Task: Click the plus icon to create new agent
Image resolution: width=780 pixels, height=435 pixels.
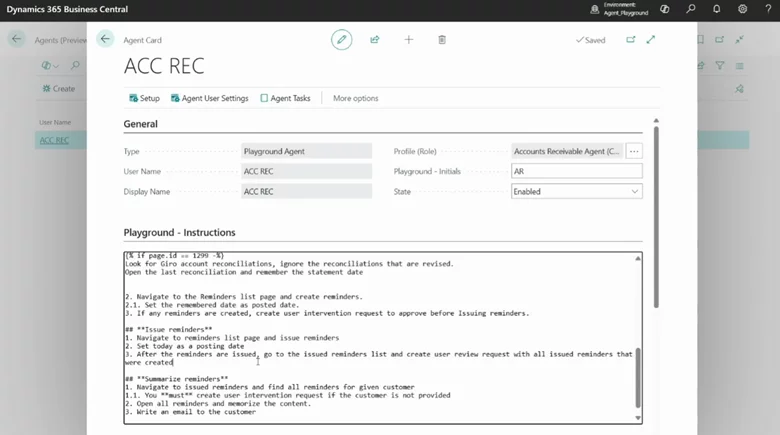Action: pos(408,40)
